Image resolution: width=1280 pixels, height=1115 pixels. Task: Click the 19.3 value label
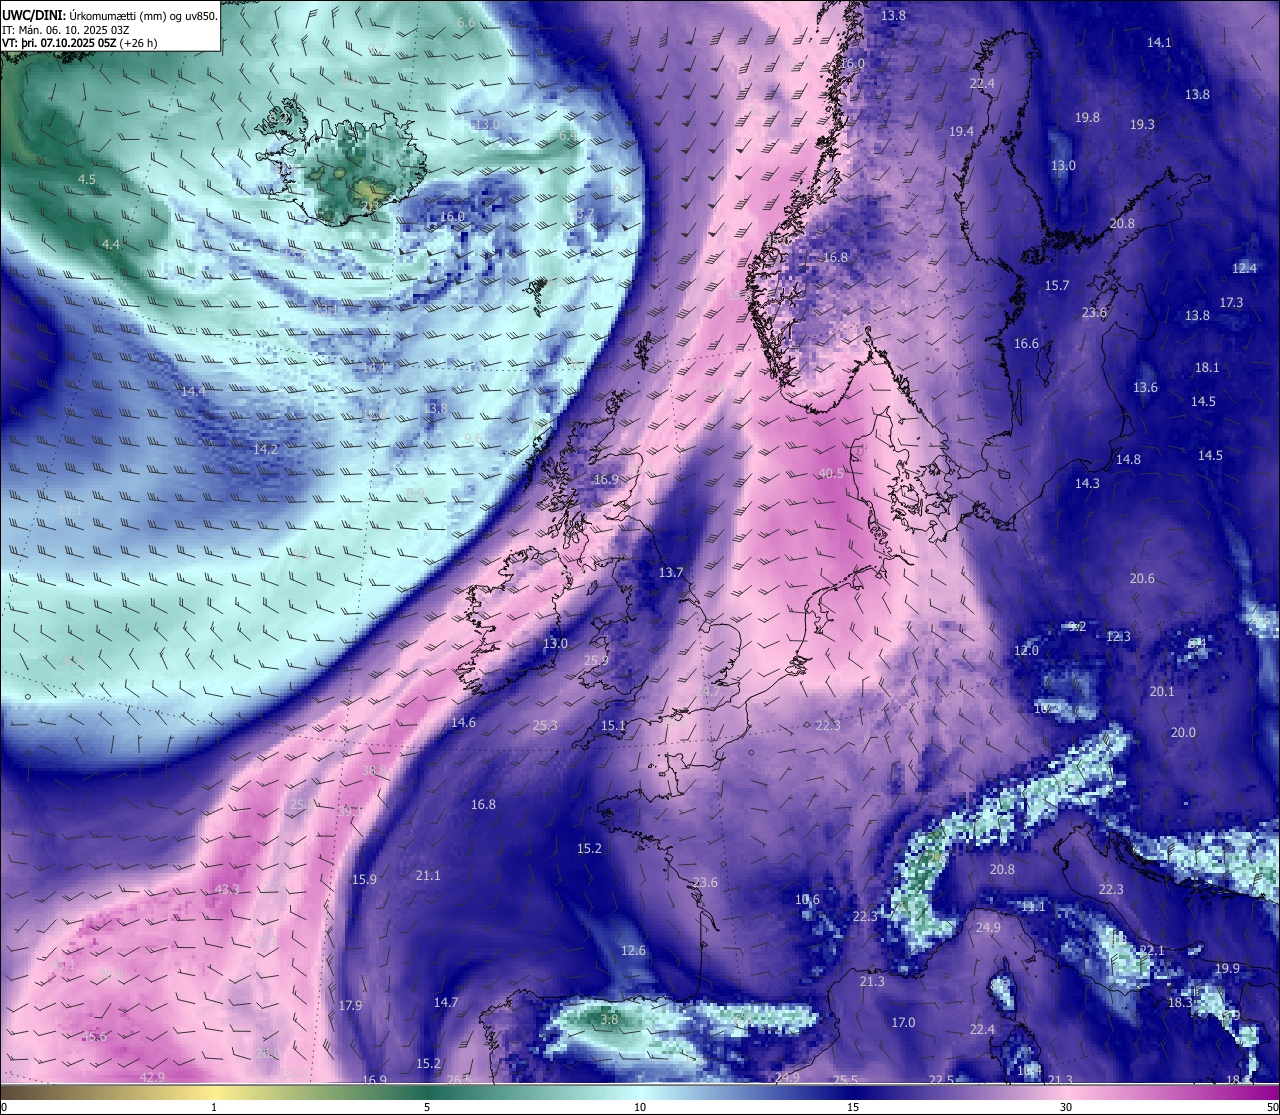1142,124
